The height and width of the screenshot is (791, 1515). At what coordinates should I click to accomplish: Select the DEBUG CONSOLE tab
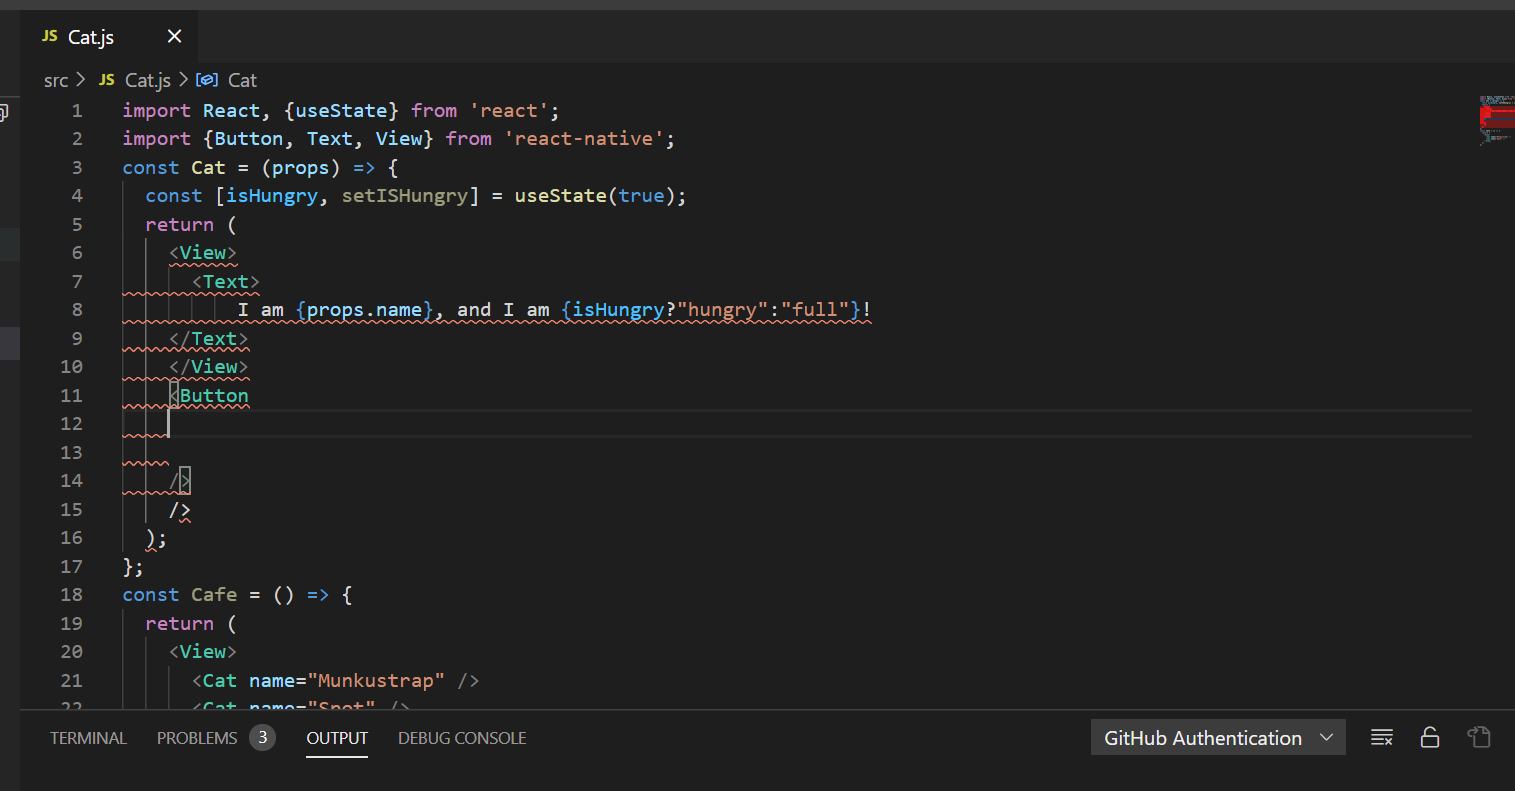[462, 738]
